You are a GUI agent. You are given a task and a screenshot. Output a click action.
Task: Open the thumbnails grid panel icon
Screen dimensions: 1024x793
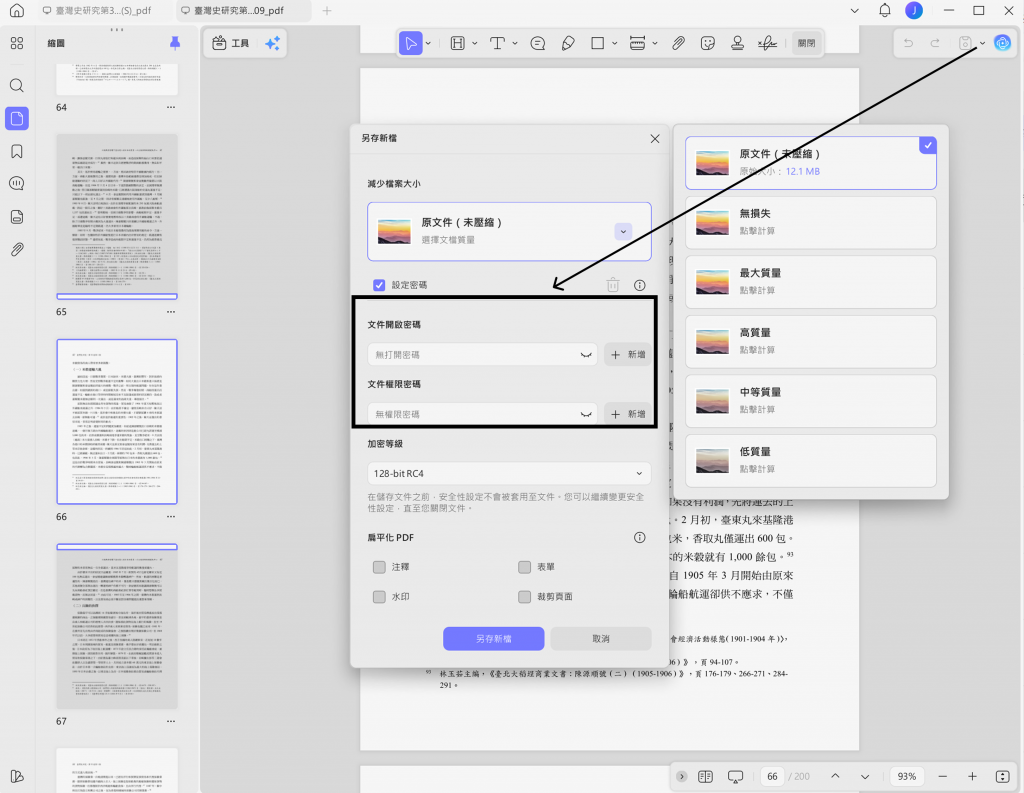click(x=17, y=43)
